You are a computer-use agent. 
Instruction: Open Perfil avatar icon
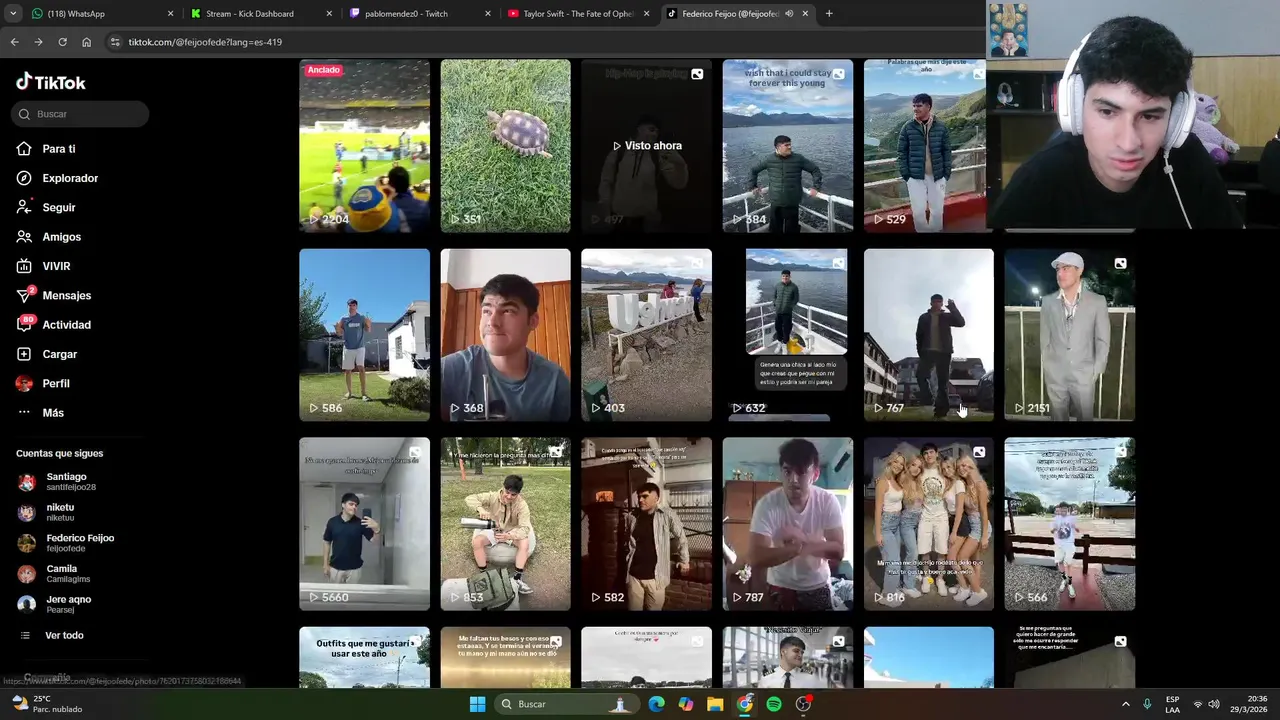click(24, 383)
